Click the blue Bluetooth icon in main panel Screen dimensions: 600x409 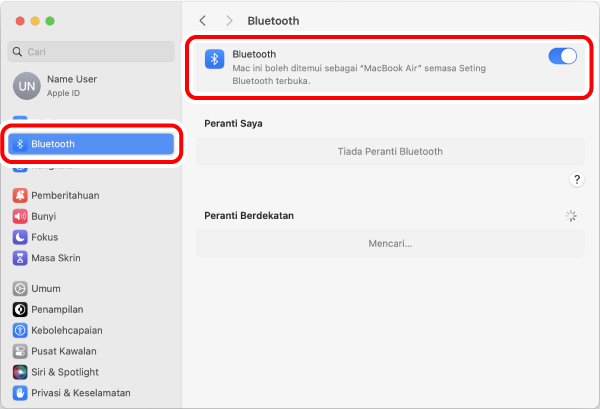tap(214, 59)
